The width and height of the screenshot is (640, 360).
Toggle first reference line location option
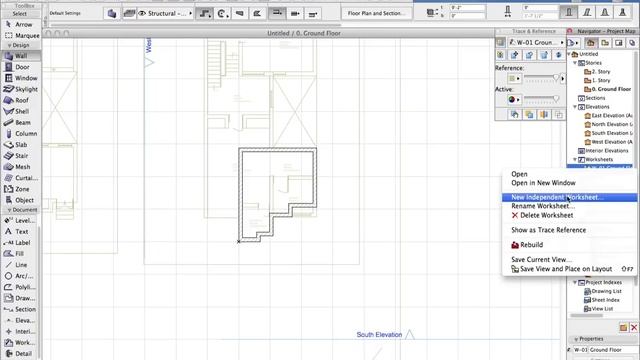[x=277, y=13]
